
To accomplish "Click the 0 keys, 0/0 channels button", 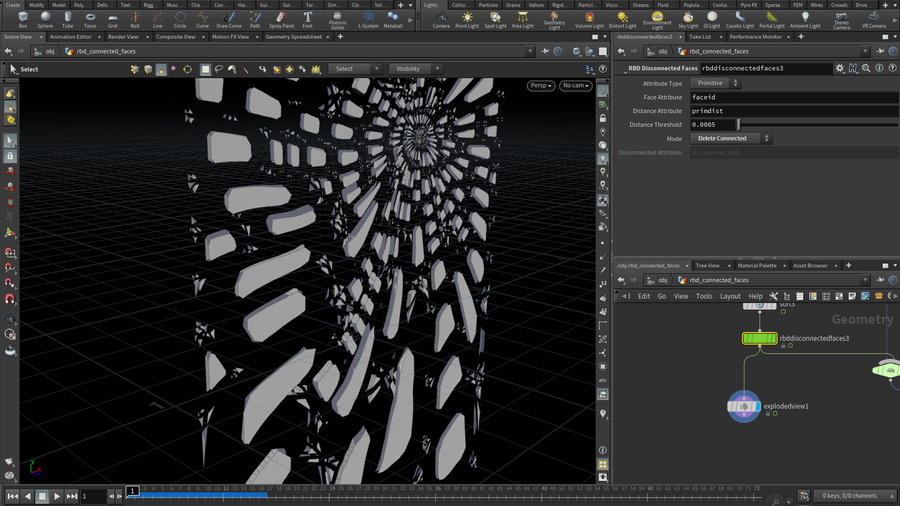I will 848,496.
